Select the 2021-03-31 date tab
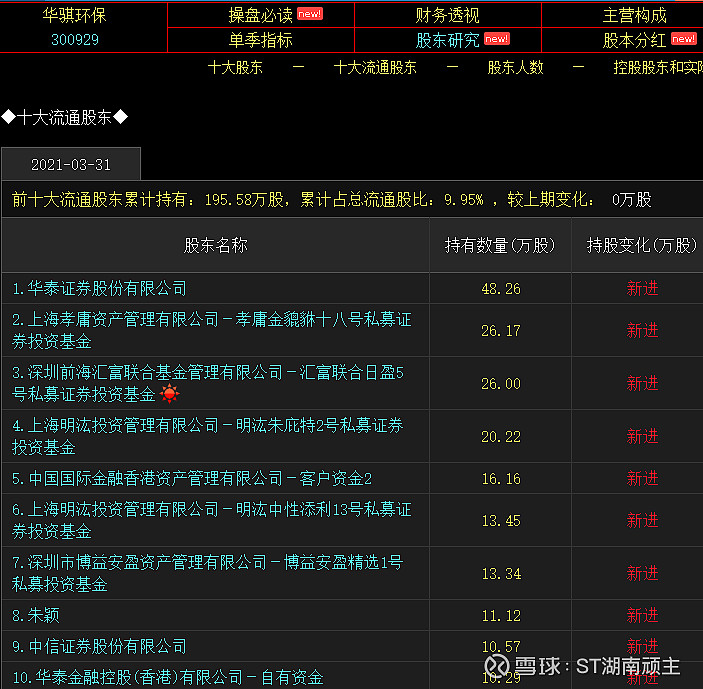703x689 pixels. pos(71,165)
